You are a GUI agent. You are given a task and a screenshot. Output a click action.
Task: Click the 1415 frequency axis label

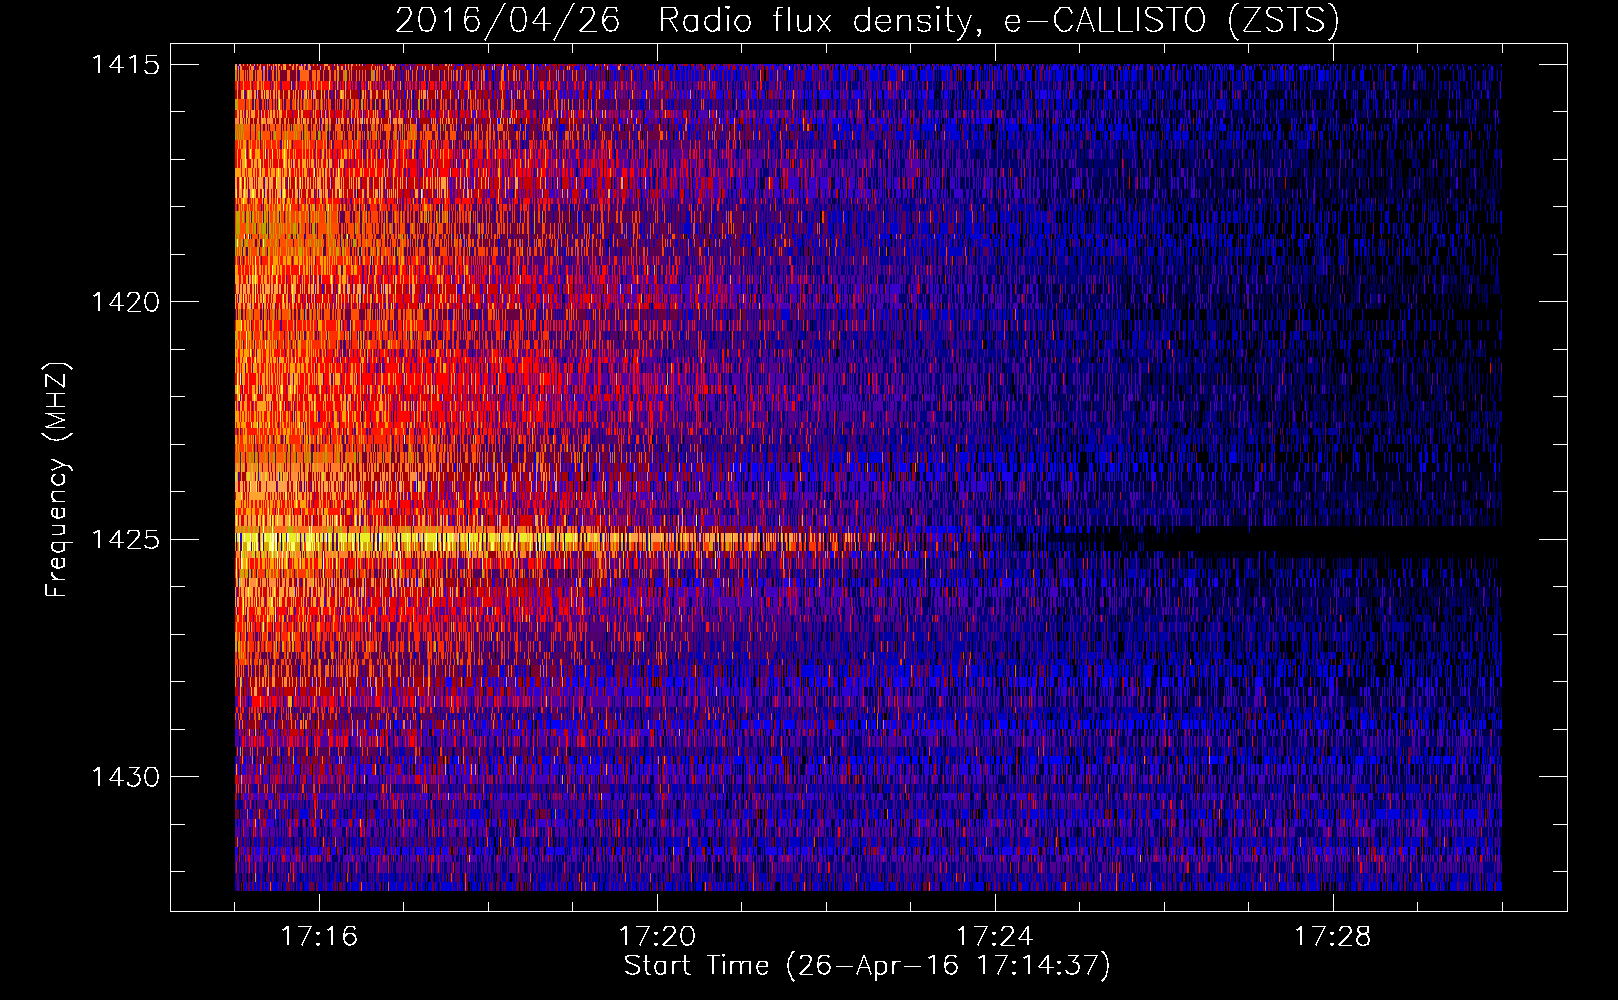tap(126, 65)
